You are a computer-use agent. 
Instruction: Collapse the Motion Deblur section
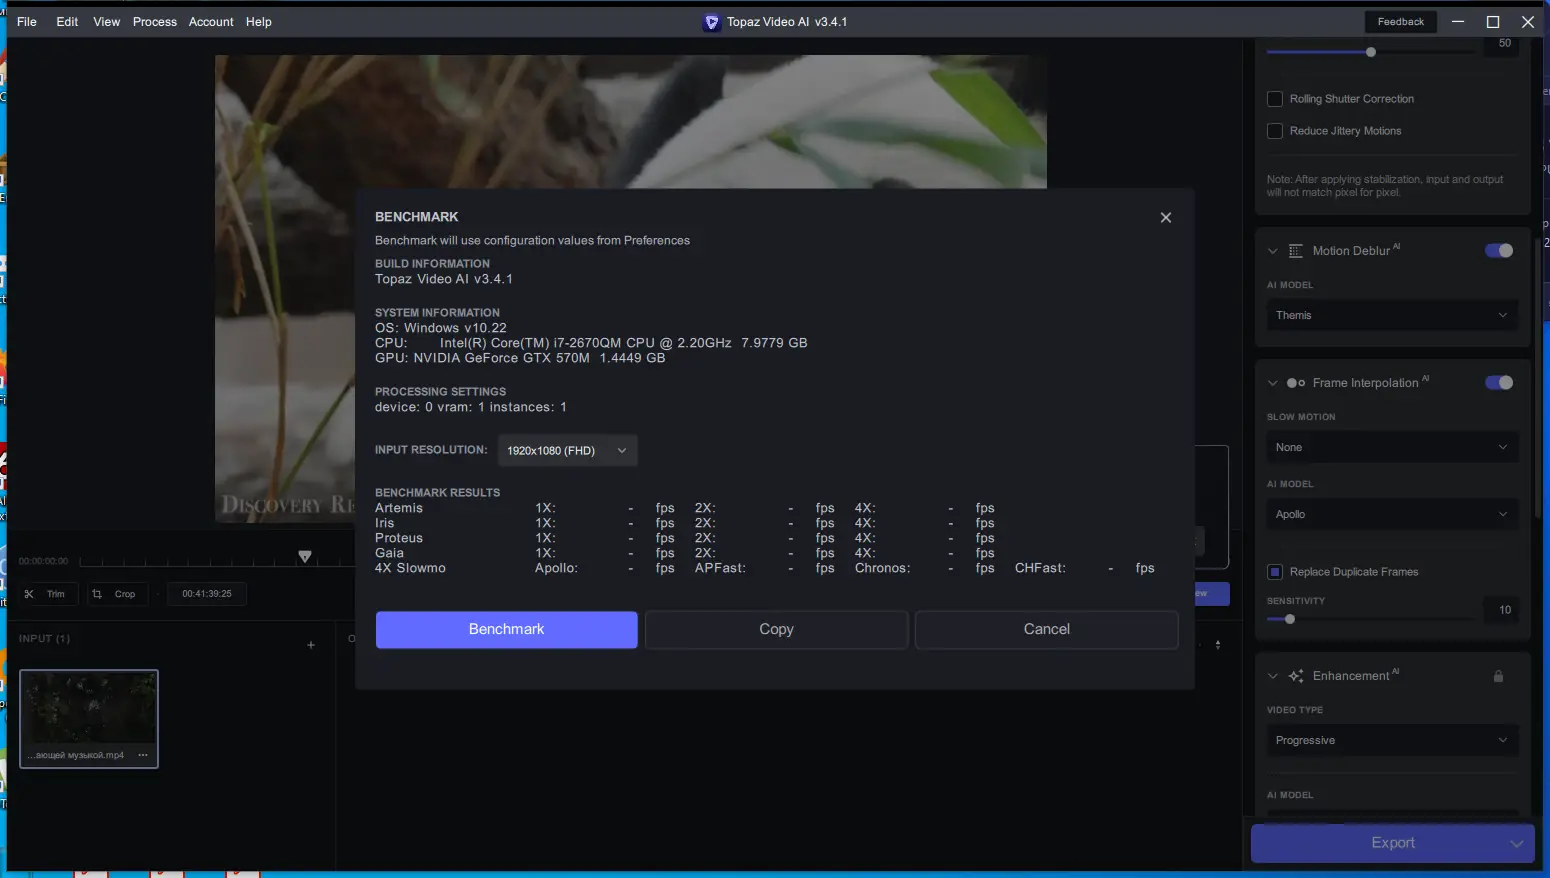[1273, 251]
